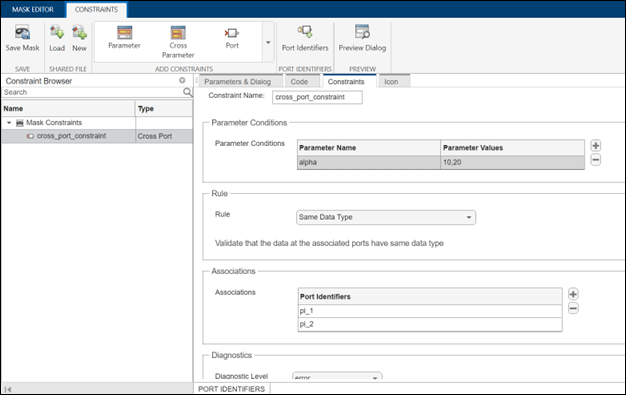Click the Parameter Name column header
626x395 pixels.
369,148
